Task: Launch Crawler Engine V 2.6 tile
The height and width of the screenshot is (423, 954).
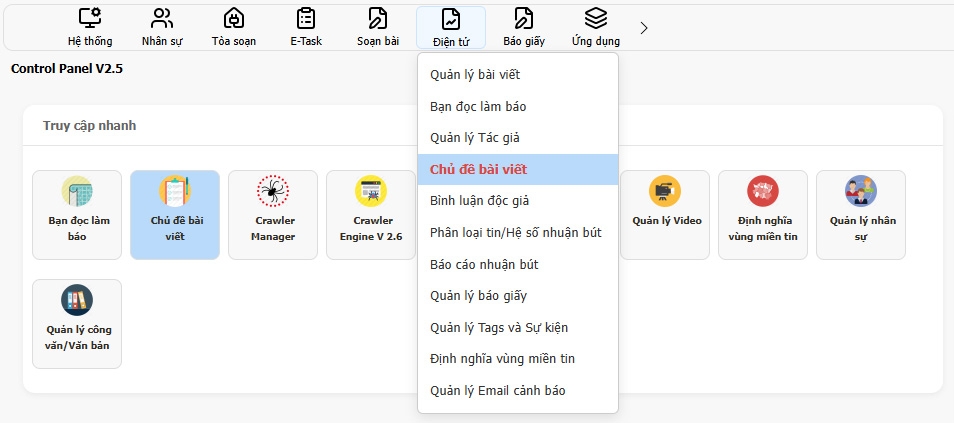Action: click(x=371, y=215)
